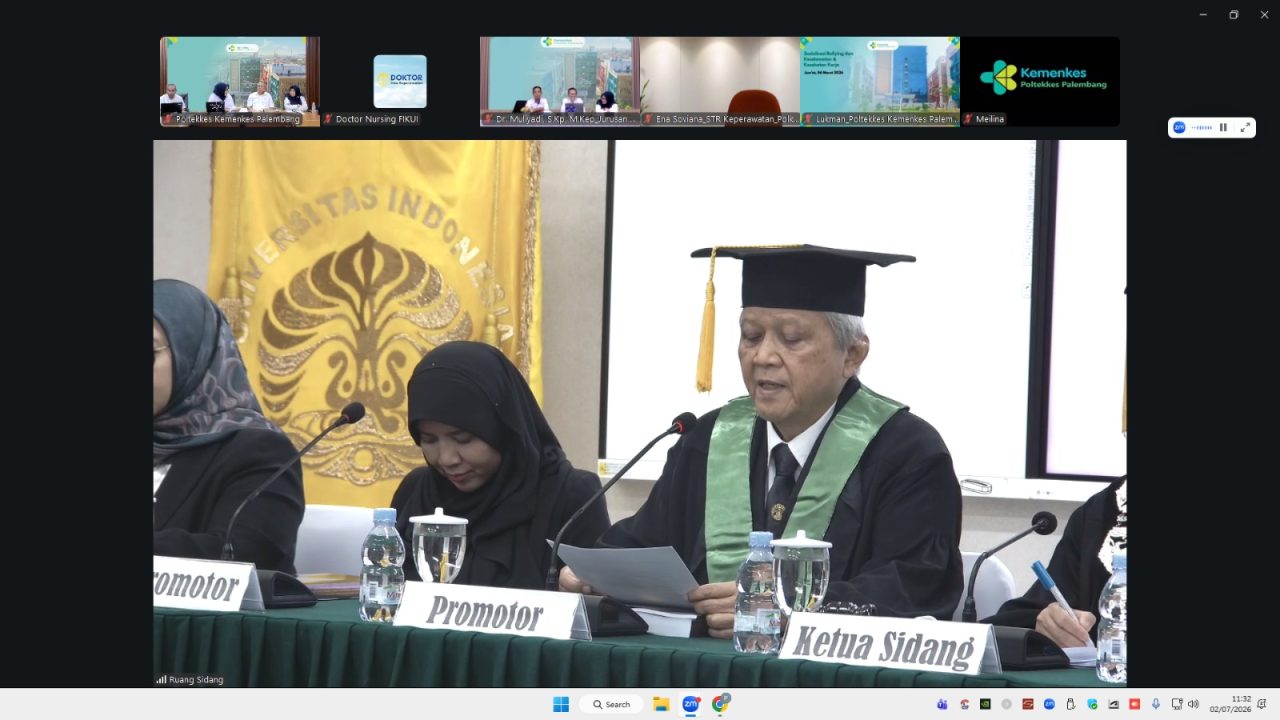Open Google Chrome from the taskbar
1280x720 pixels.
coord(720,704)
